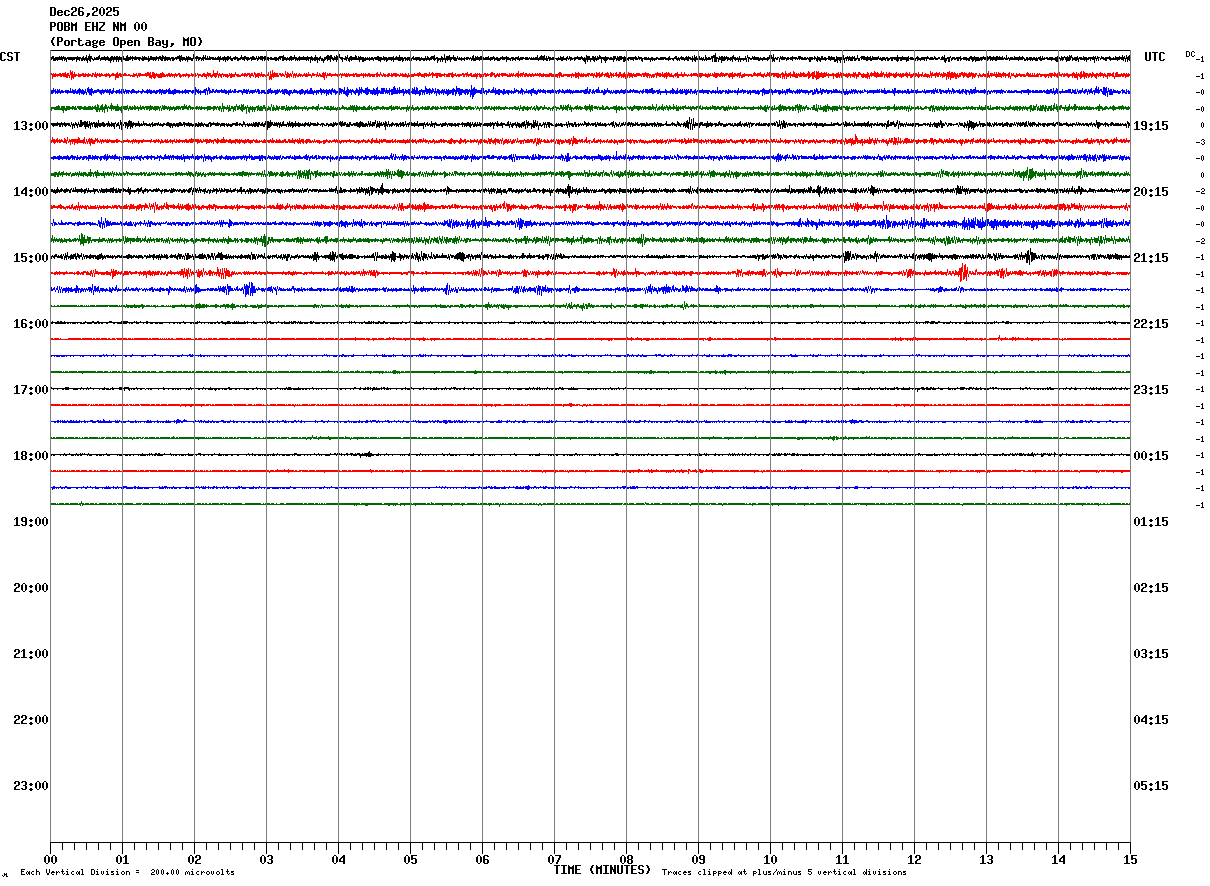Viewport: 1210px width, 886px height.
Task: Select minute 04 on the time axis
Action: (338, 860)
